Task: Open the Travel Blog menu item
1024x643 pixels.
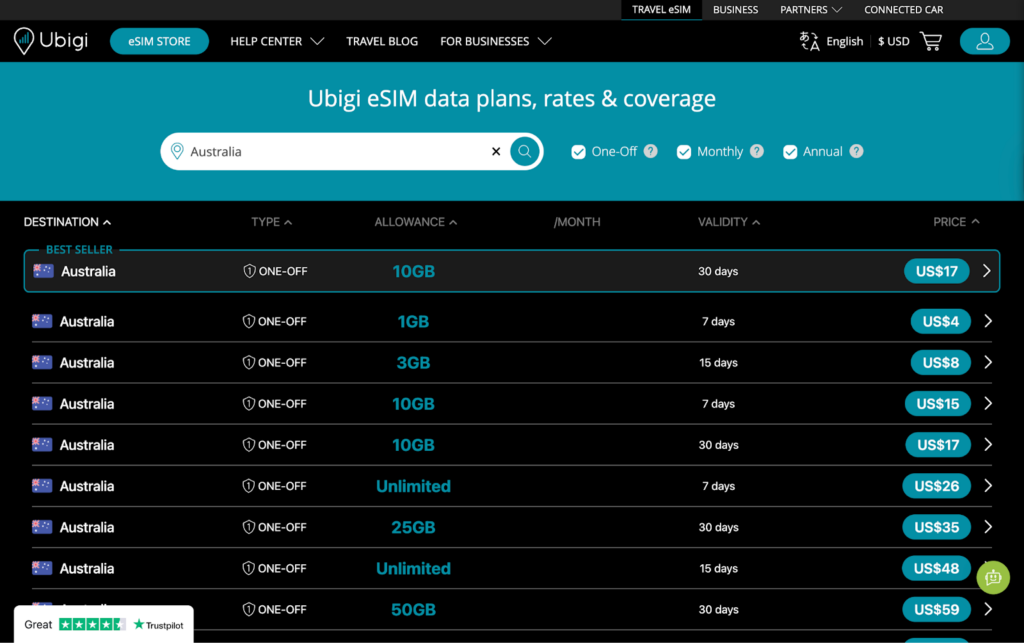Action: click(382, 41)
